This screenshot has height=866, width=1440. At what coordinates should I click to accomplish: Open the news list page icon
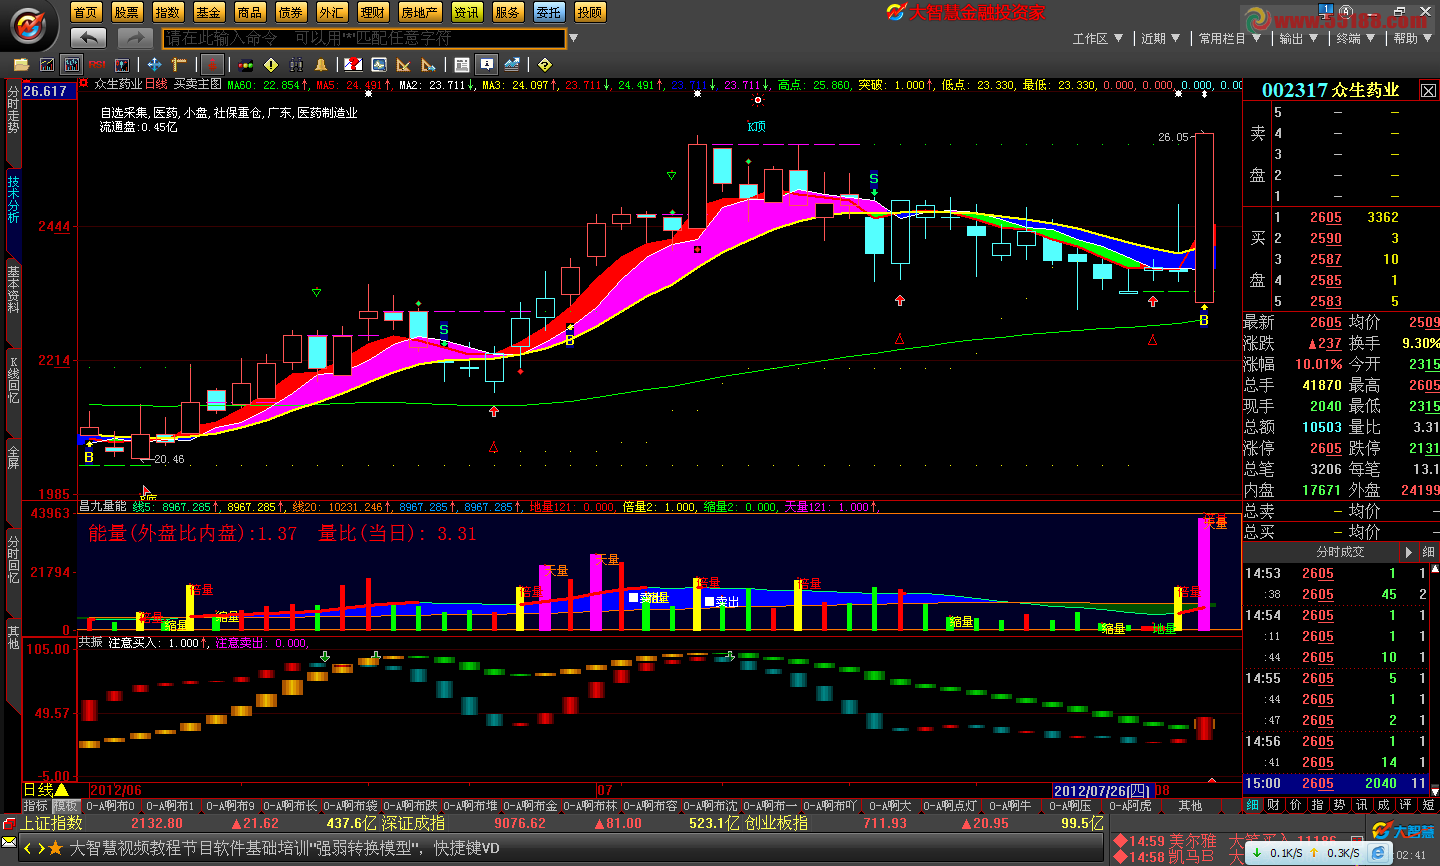coord(461,64)
